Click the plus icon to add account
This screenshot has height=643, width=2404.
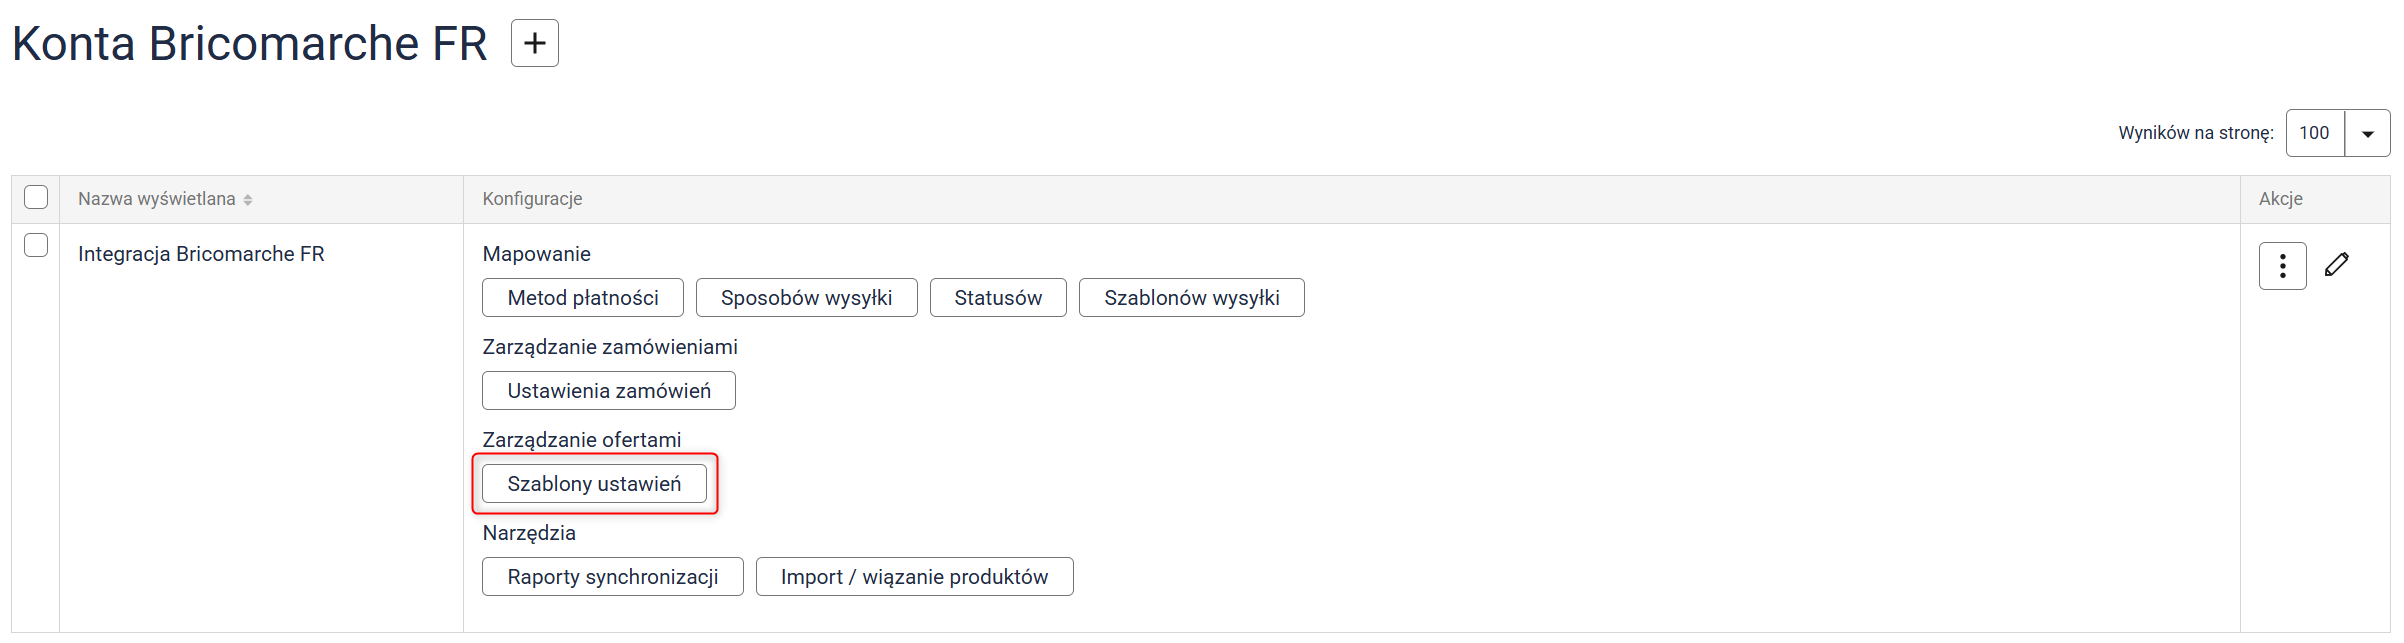pos(534,43)
